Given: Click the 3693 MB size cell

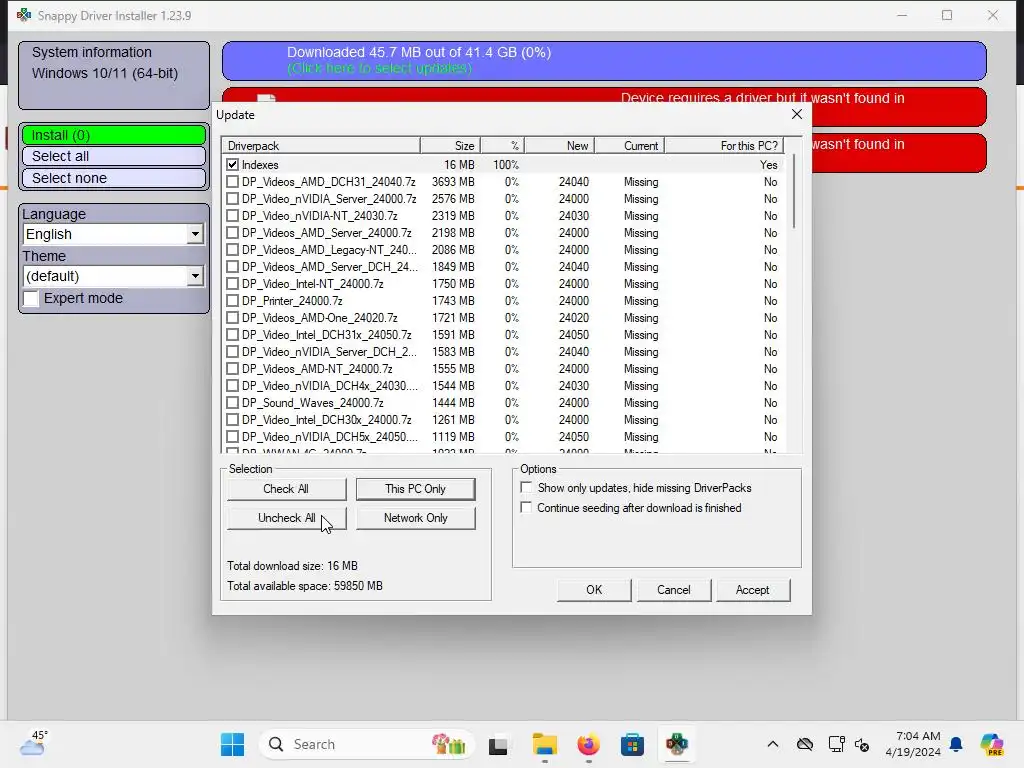Looking at the screenshot, I should [x=453, y=182].
